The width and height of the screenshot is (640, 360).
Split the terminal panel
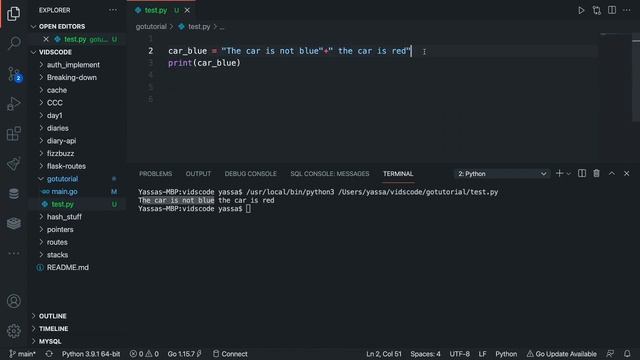coord(582,173)
